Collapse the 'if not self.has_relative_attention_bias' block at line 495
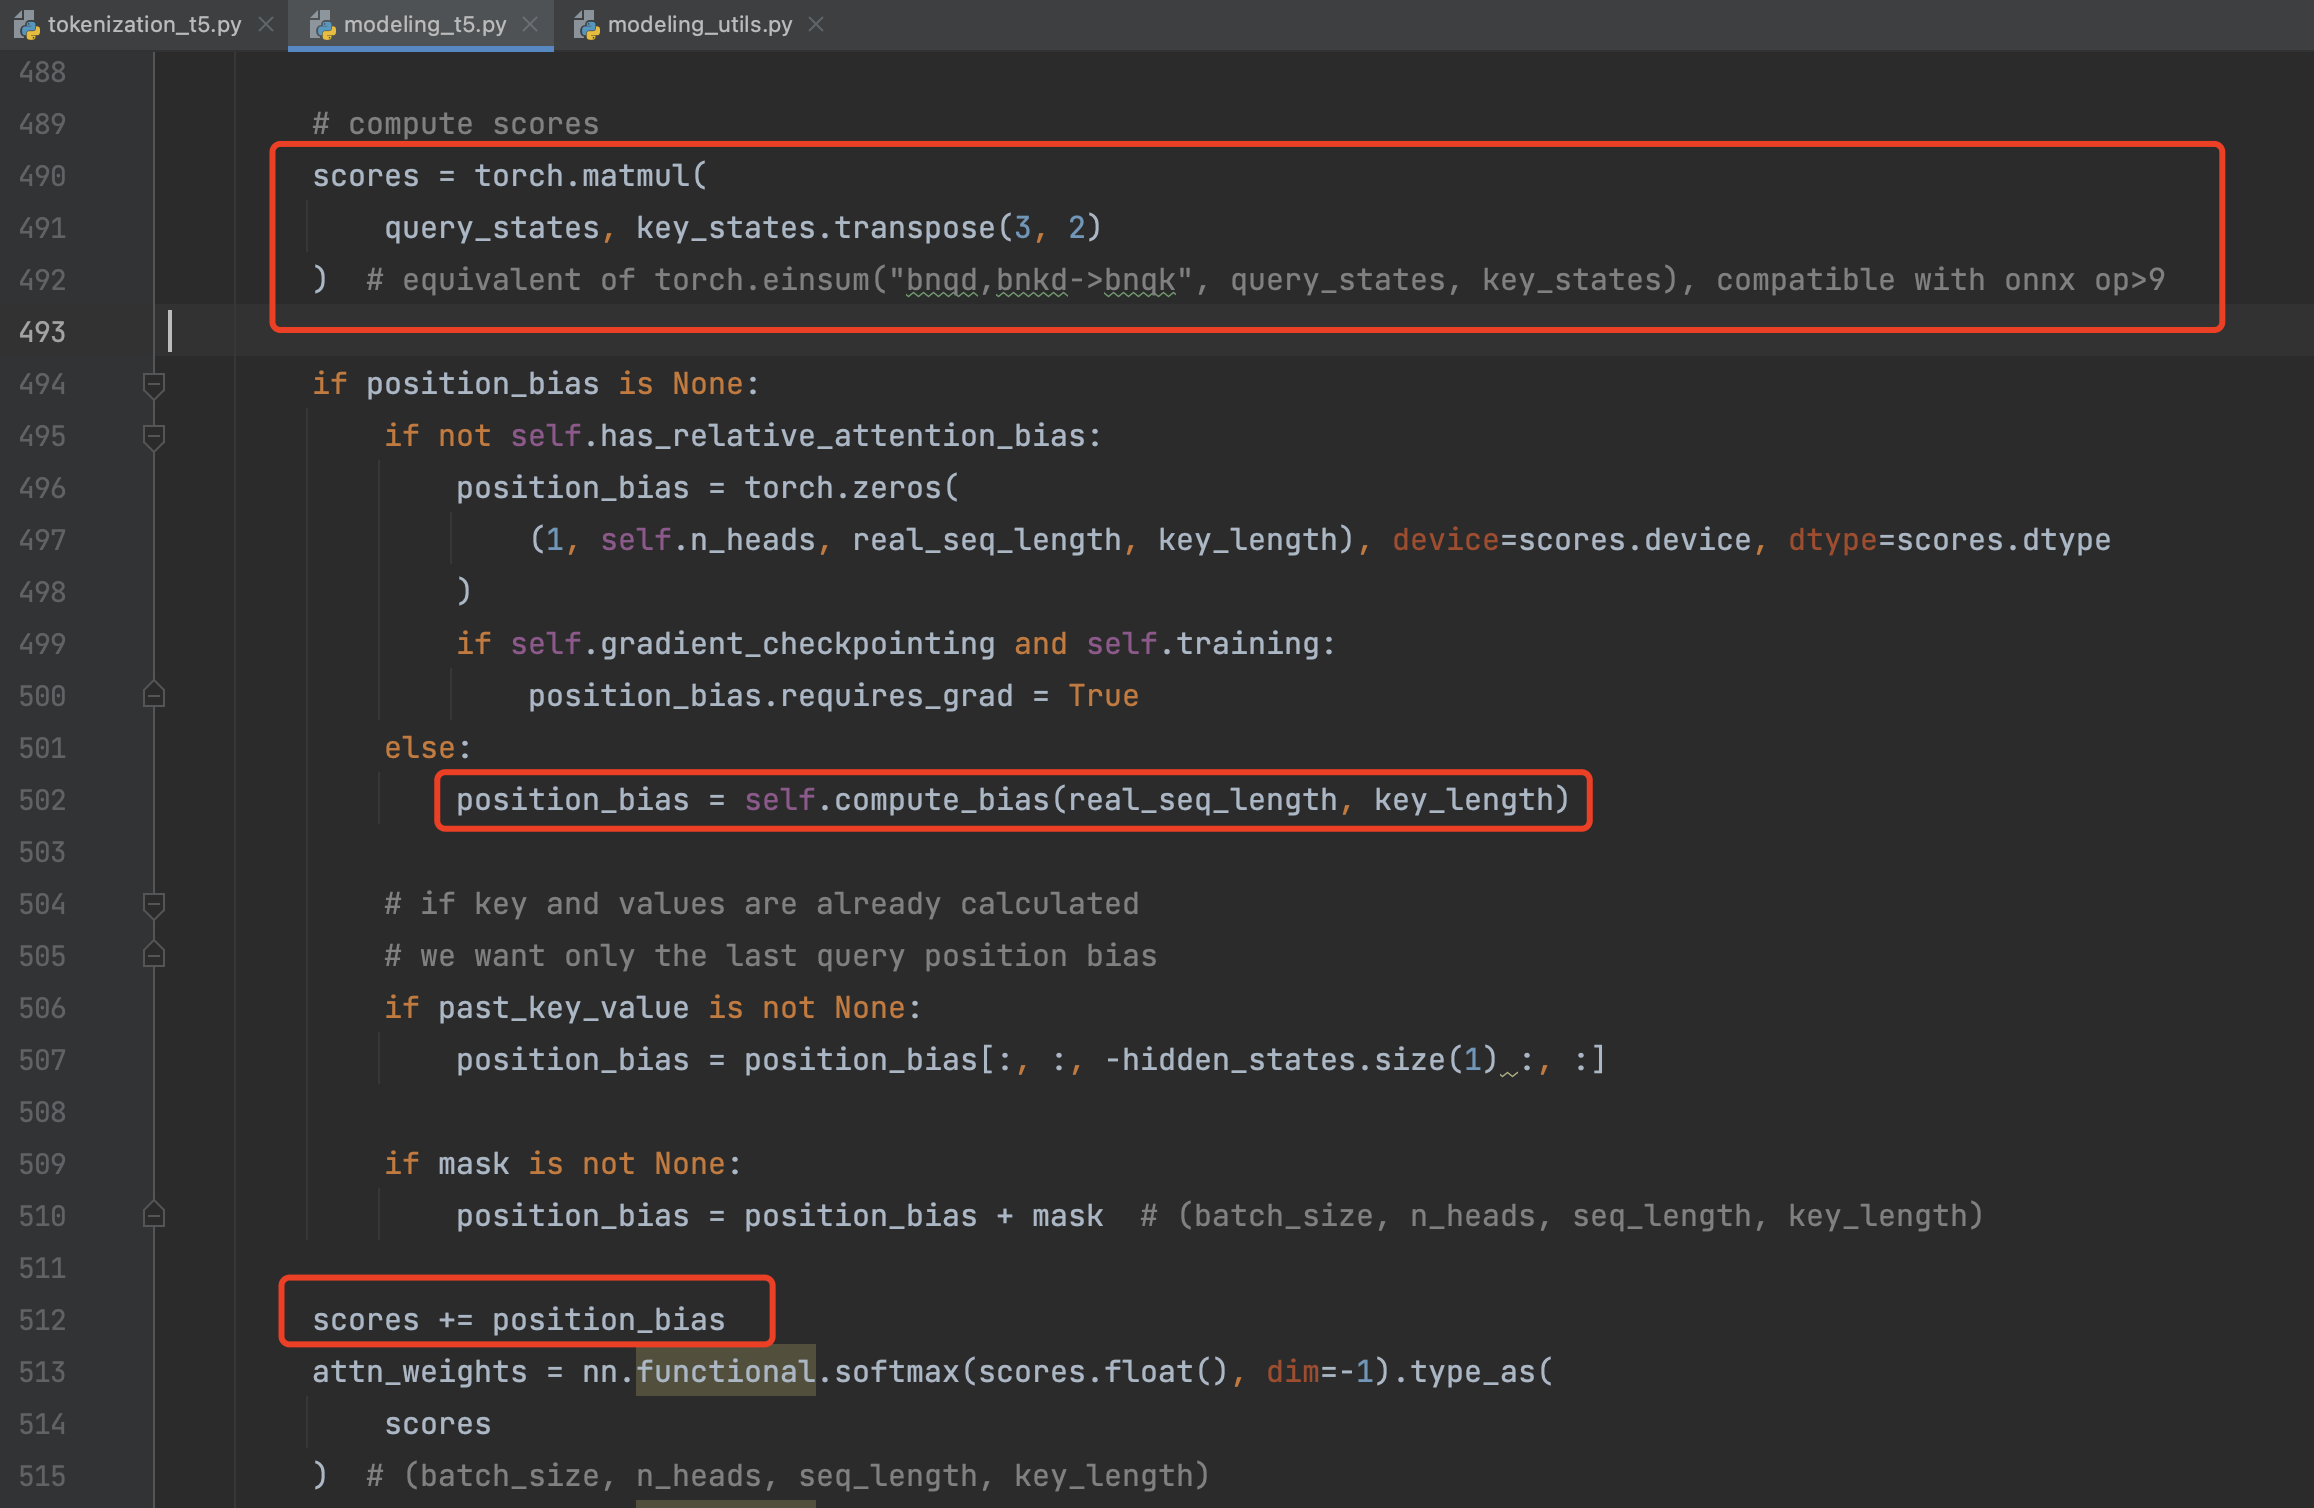The height and width of the screenshot is (1508, 2314). click(153, 436)
